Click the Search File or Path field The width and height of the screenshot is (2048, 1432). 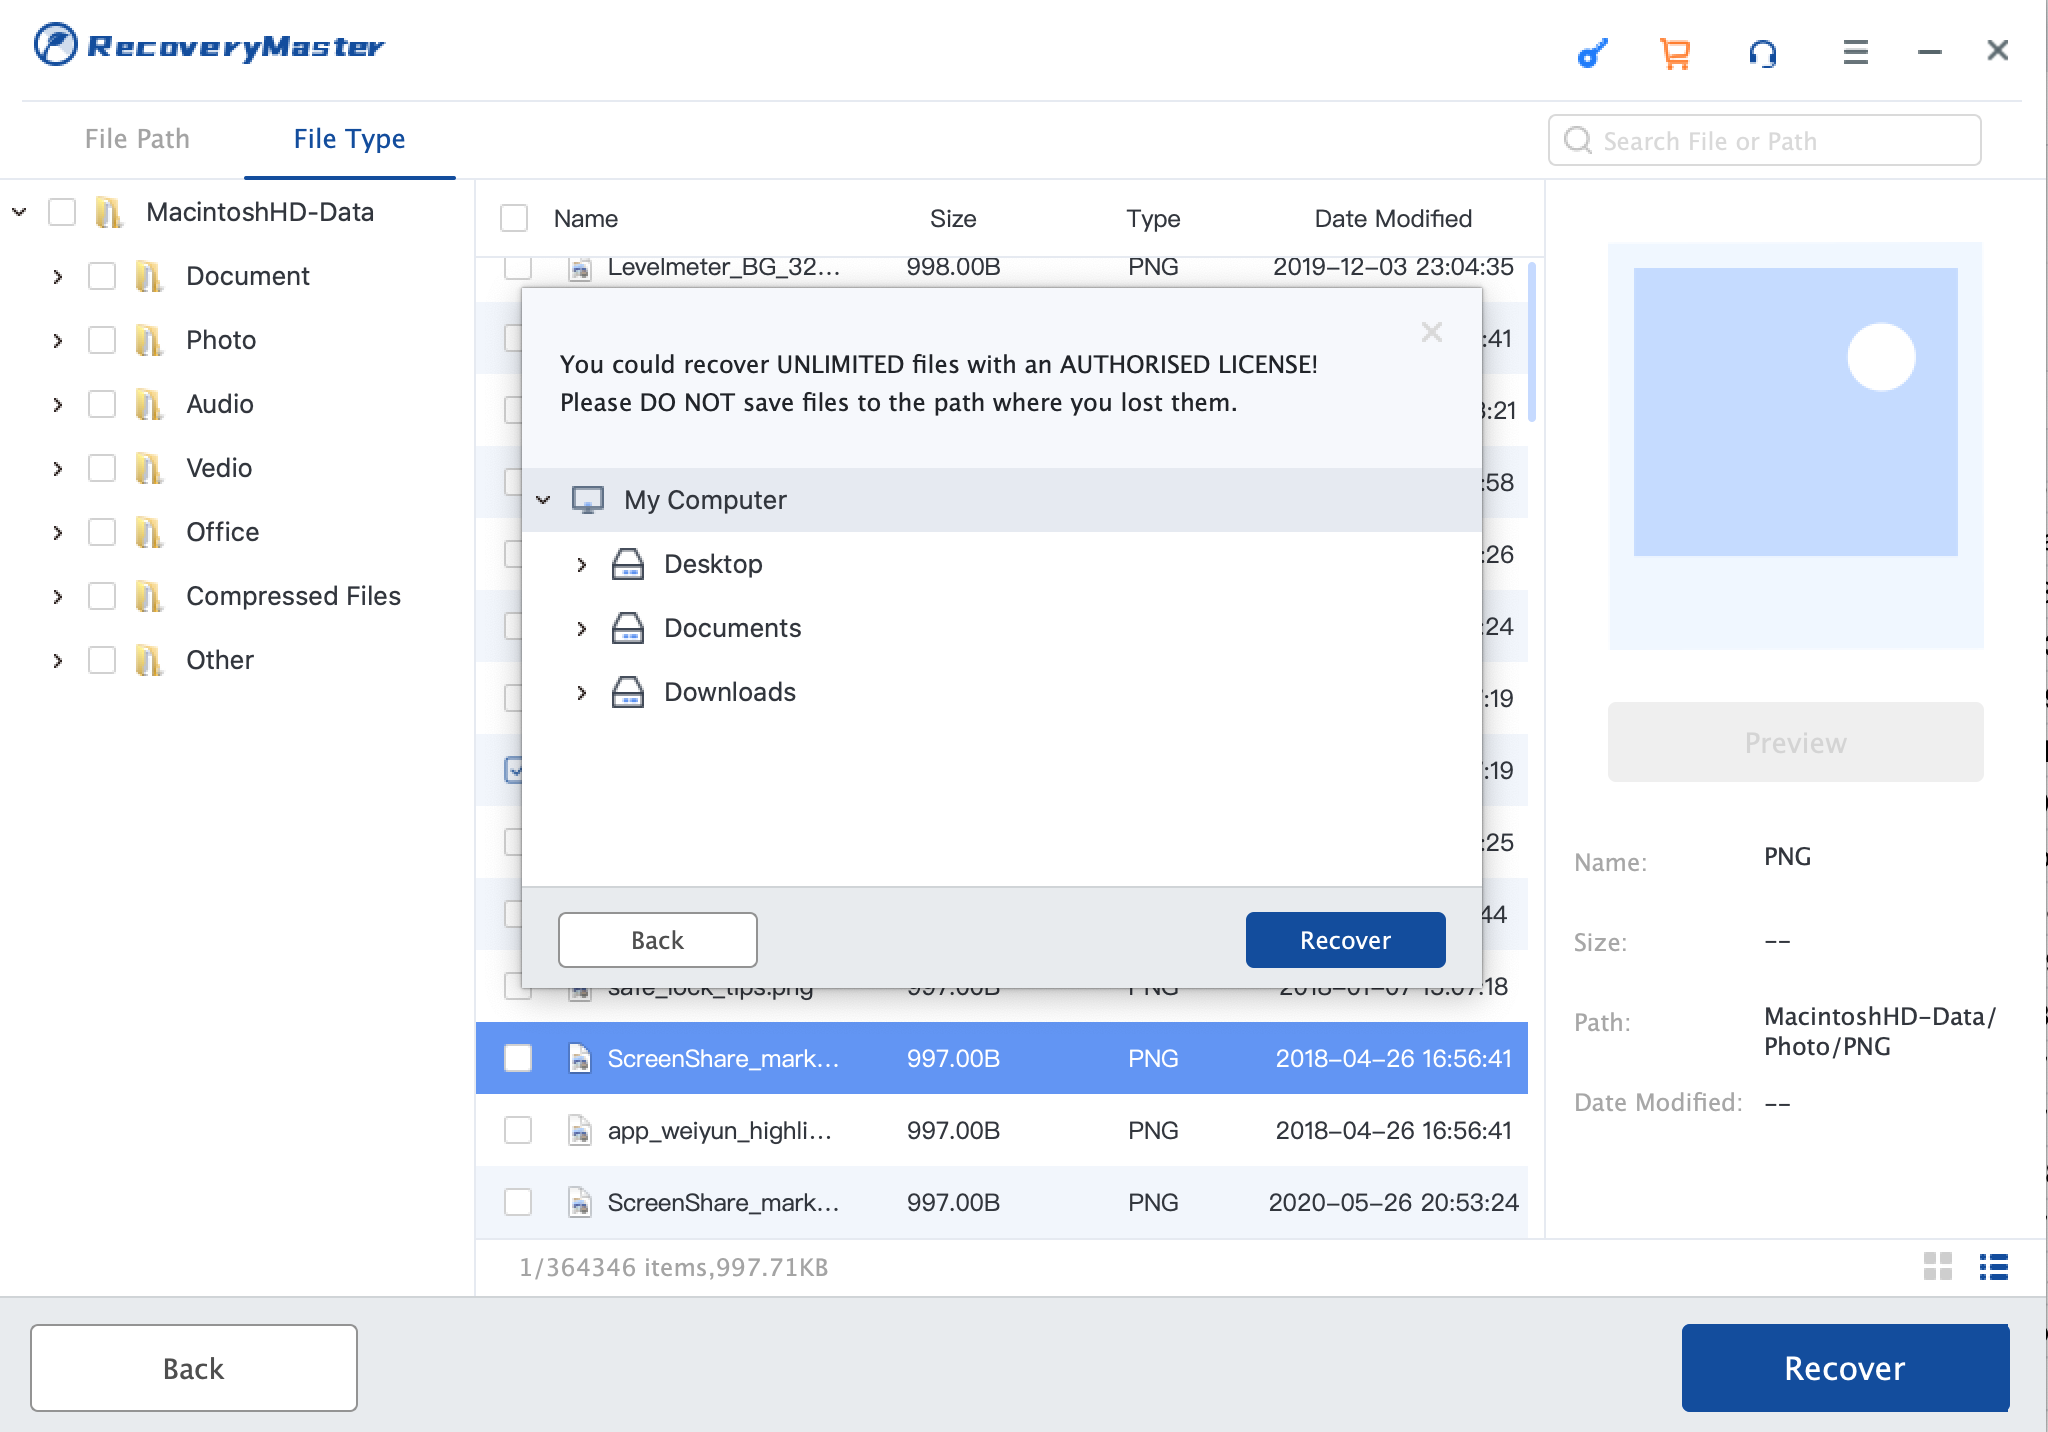click(1764, 140)
